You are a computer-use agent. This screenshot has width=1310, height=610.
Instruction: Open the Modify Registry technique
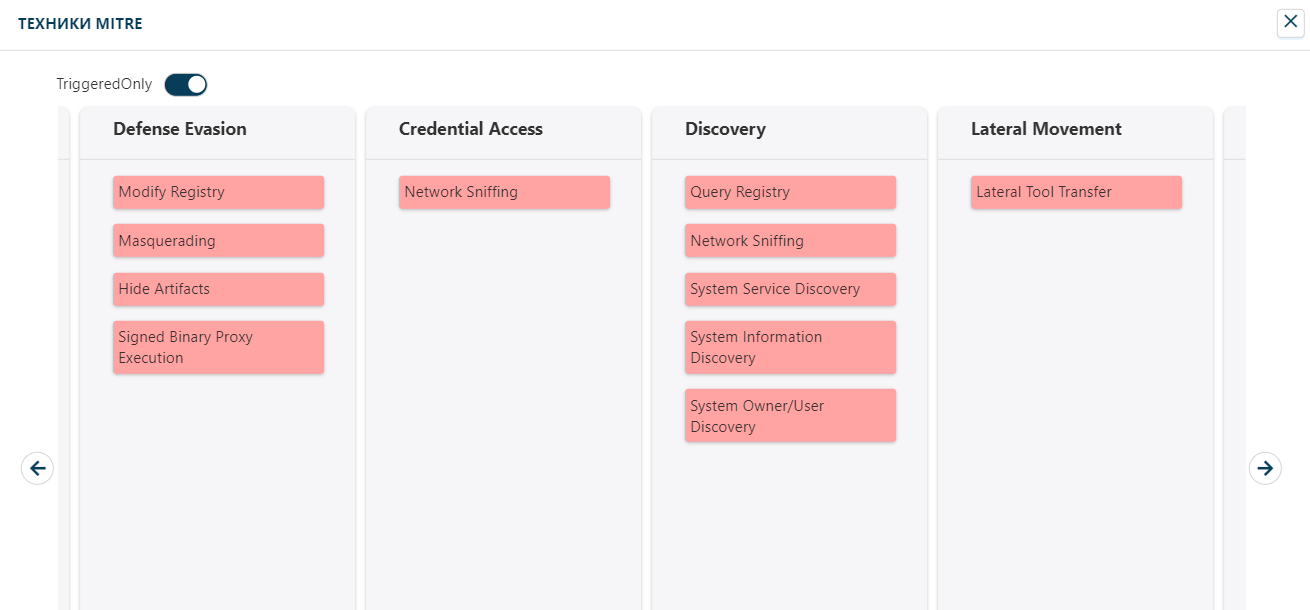(x=218, y=192)
